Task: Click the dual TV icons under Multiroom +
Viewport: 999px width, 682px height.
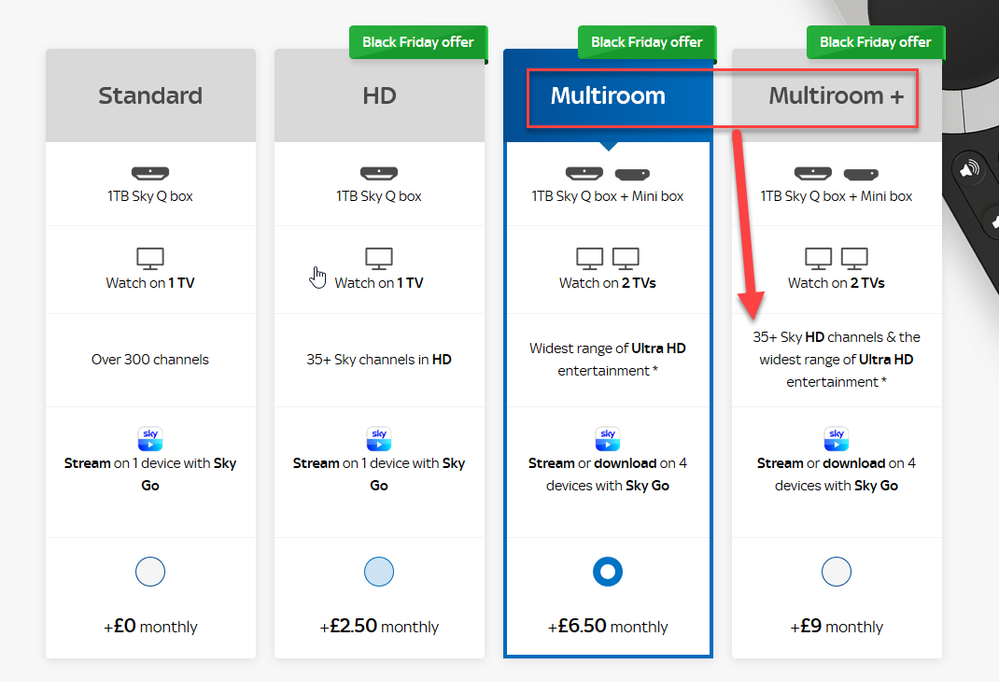Action: (x=836, y=258)
